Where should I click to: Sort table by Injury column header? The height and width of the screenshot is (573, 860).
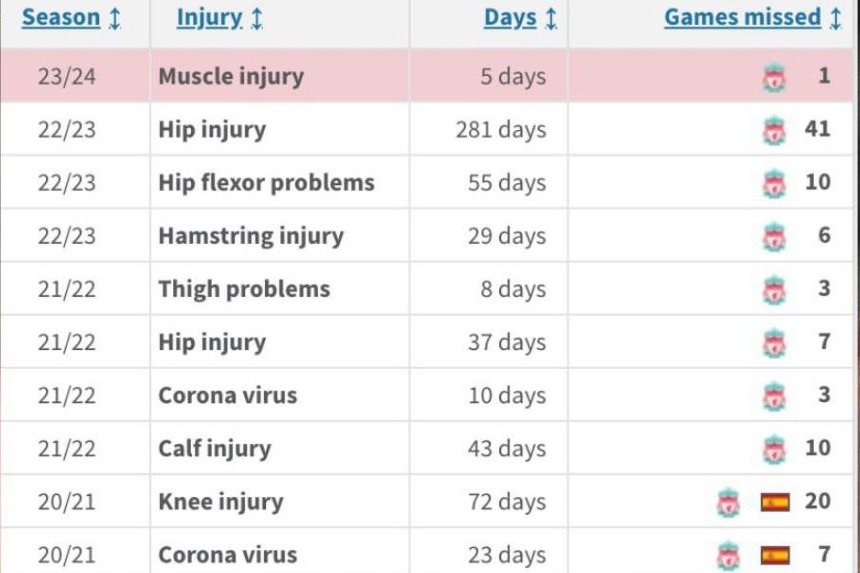[x=209, y=18]
